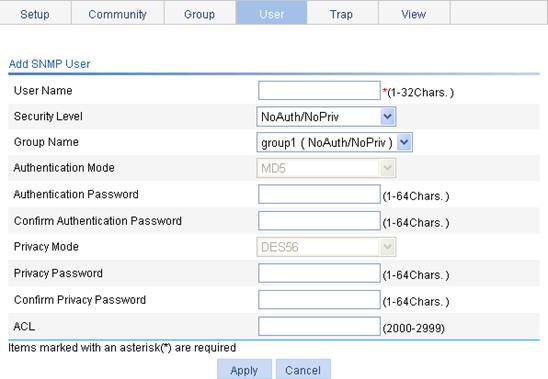Click the Authentication Password label
The image size is (548, 379).
[76, 194]
